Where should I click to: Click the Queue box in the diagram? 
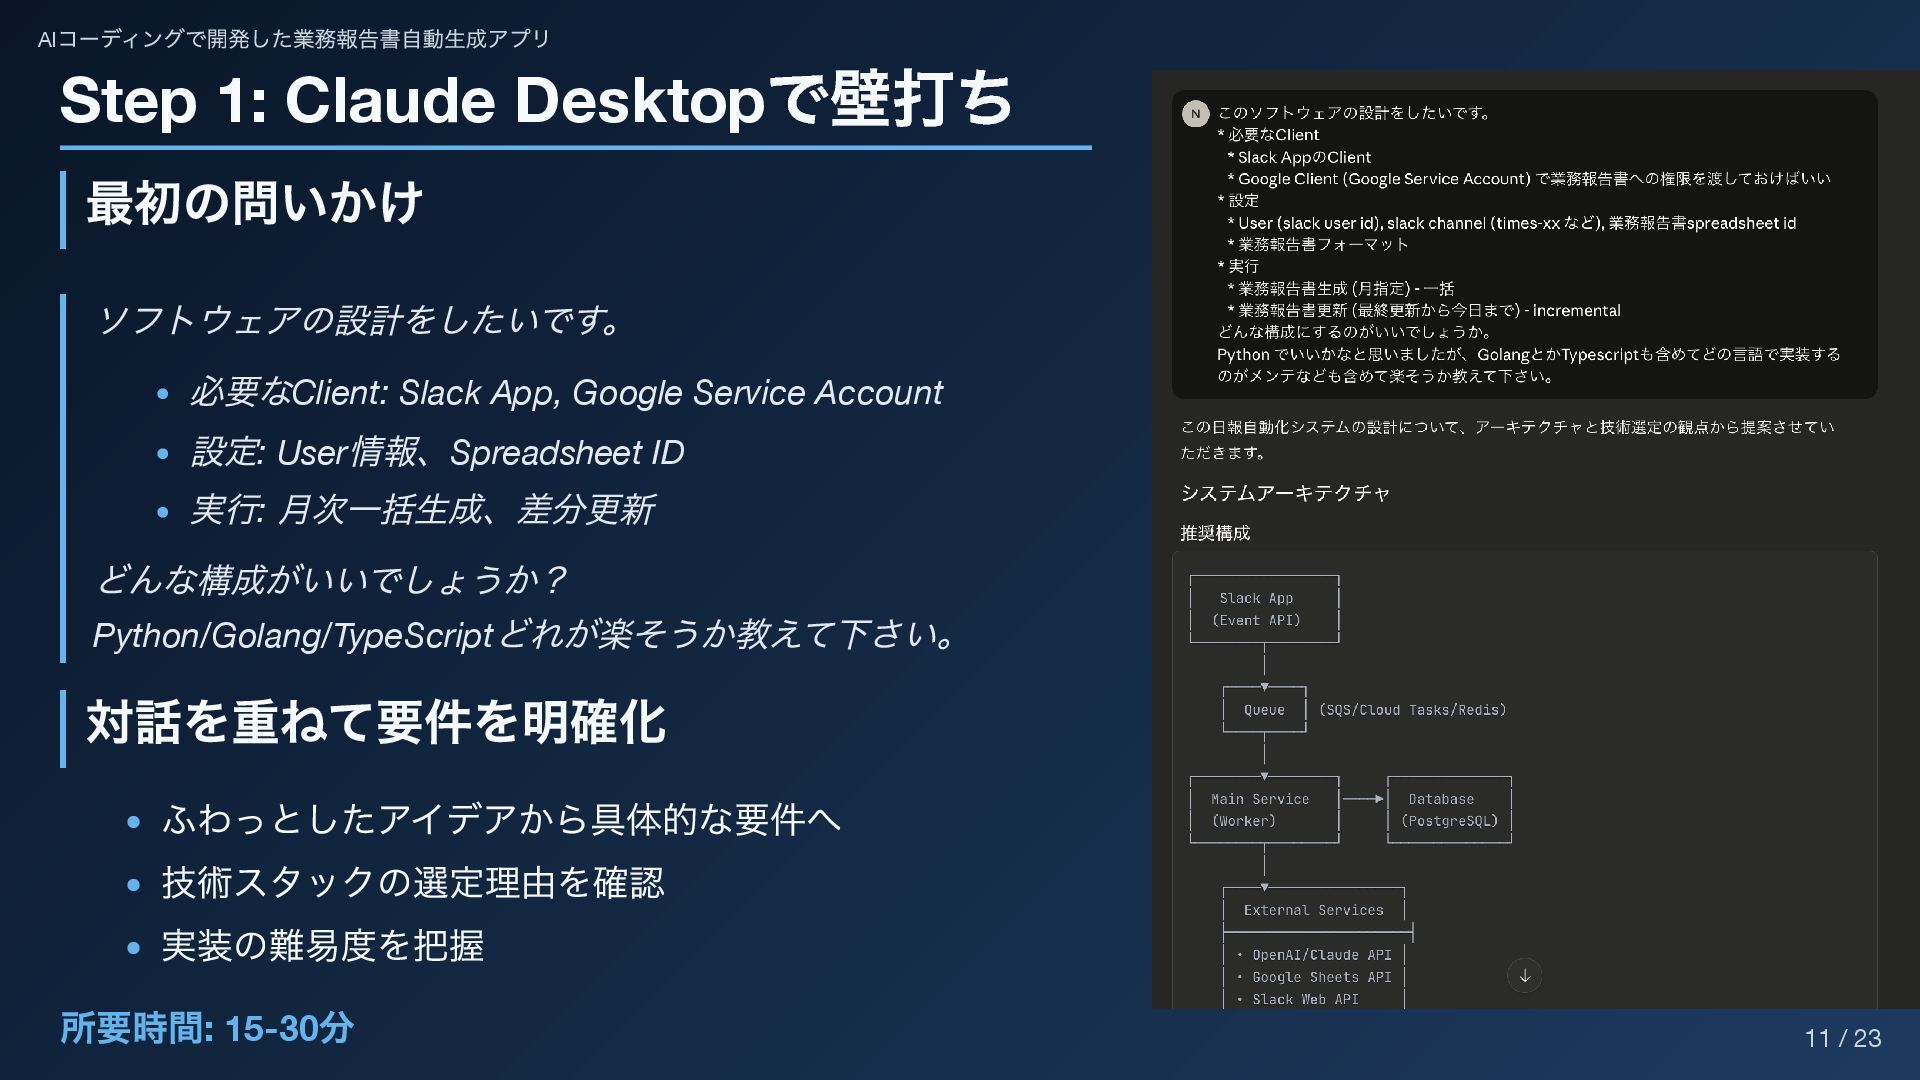1264,710
